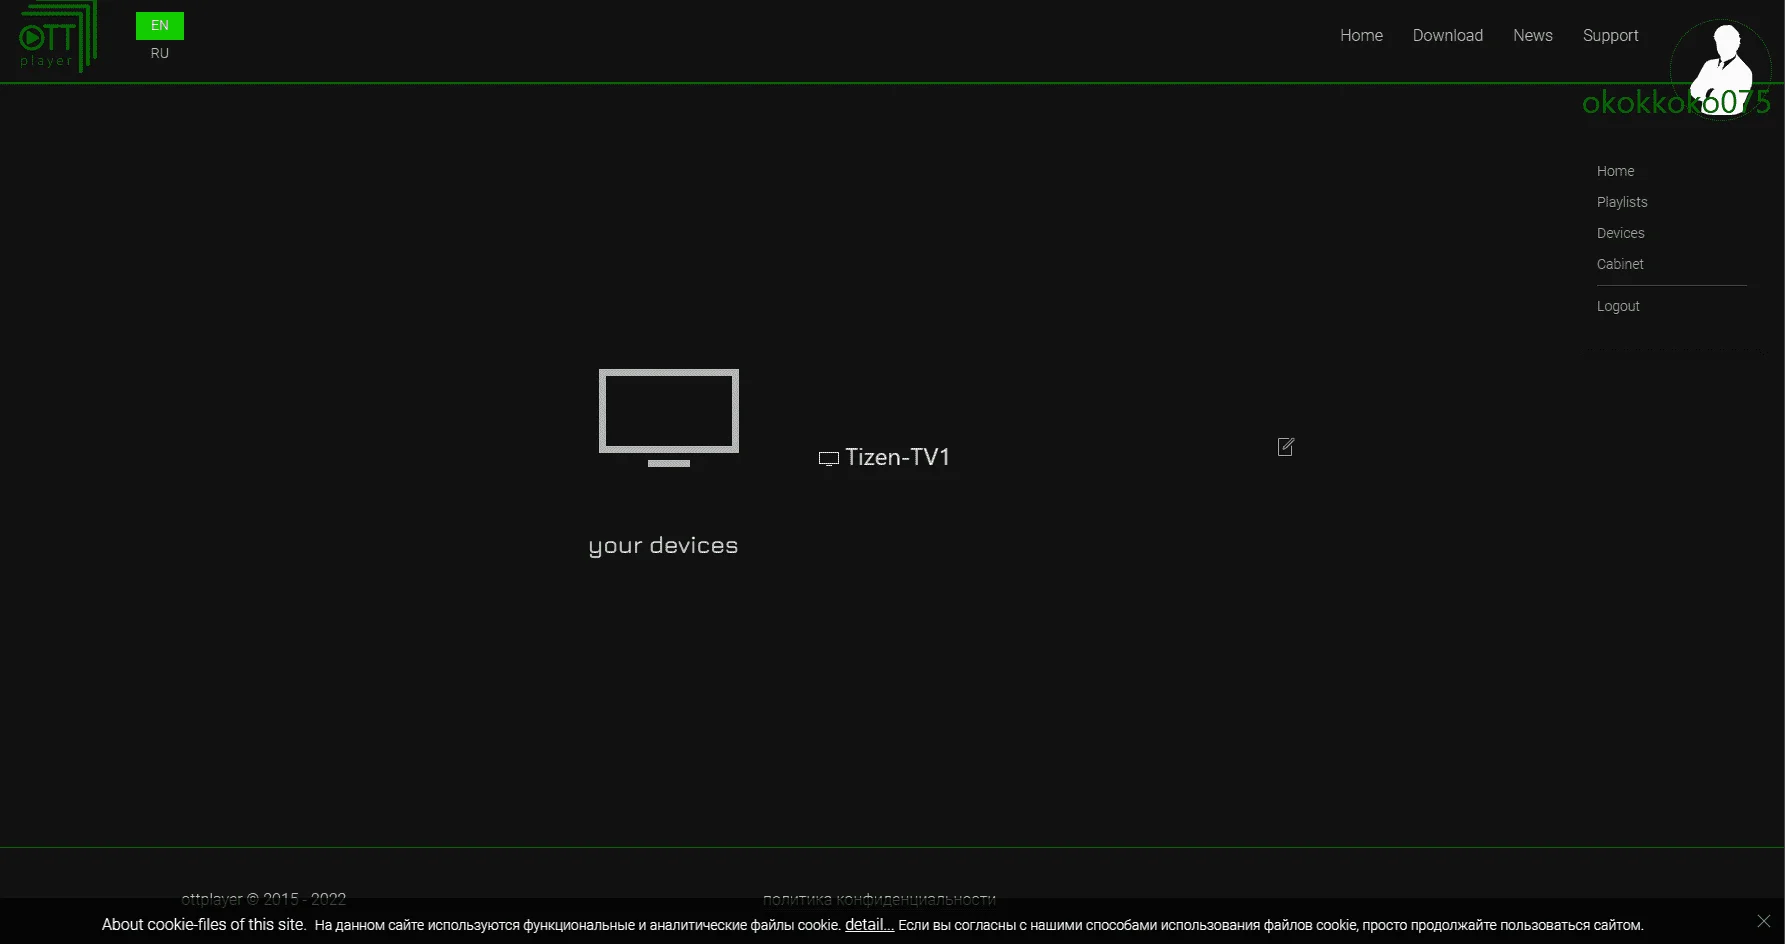Open the News page

[1532, 35]
